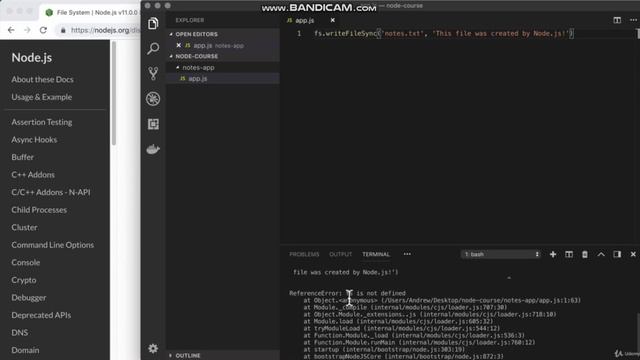Open C++ Addons docs link
The height and width of the screenshot is (360, 640).
(33, 175)
